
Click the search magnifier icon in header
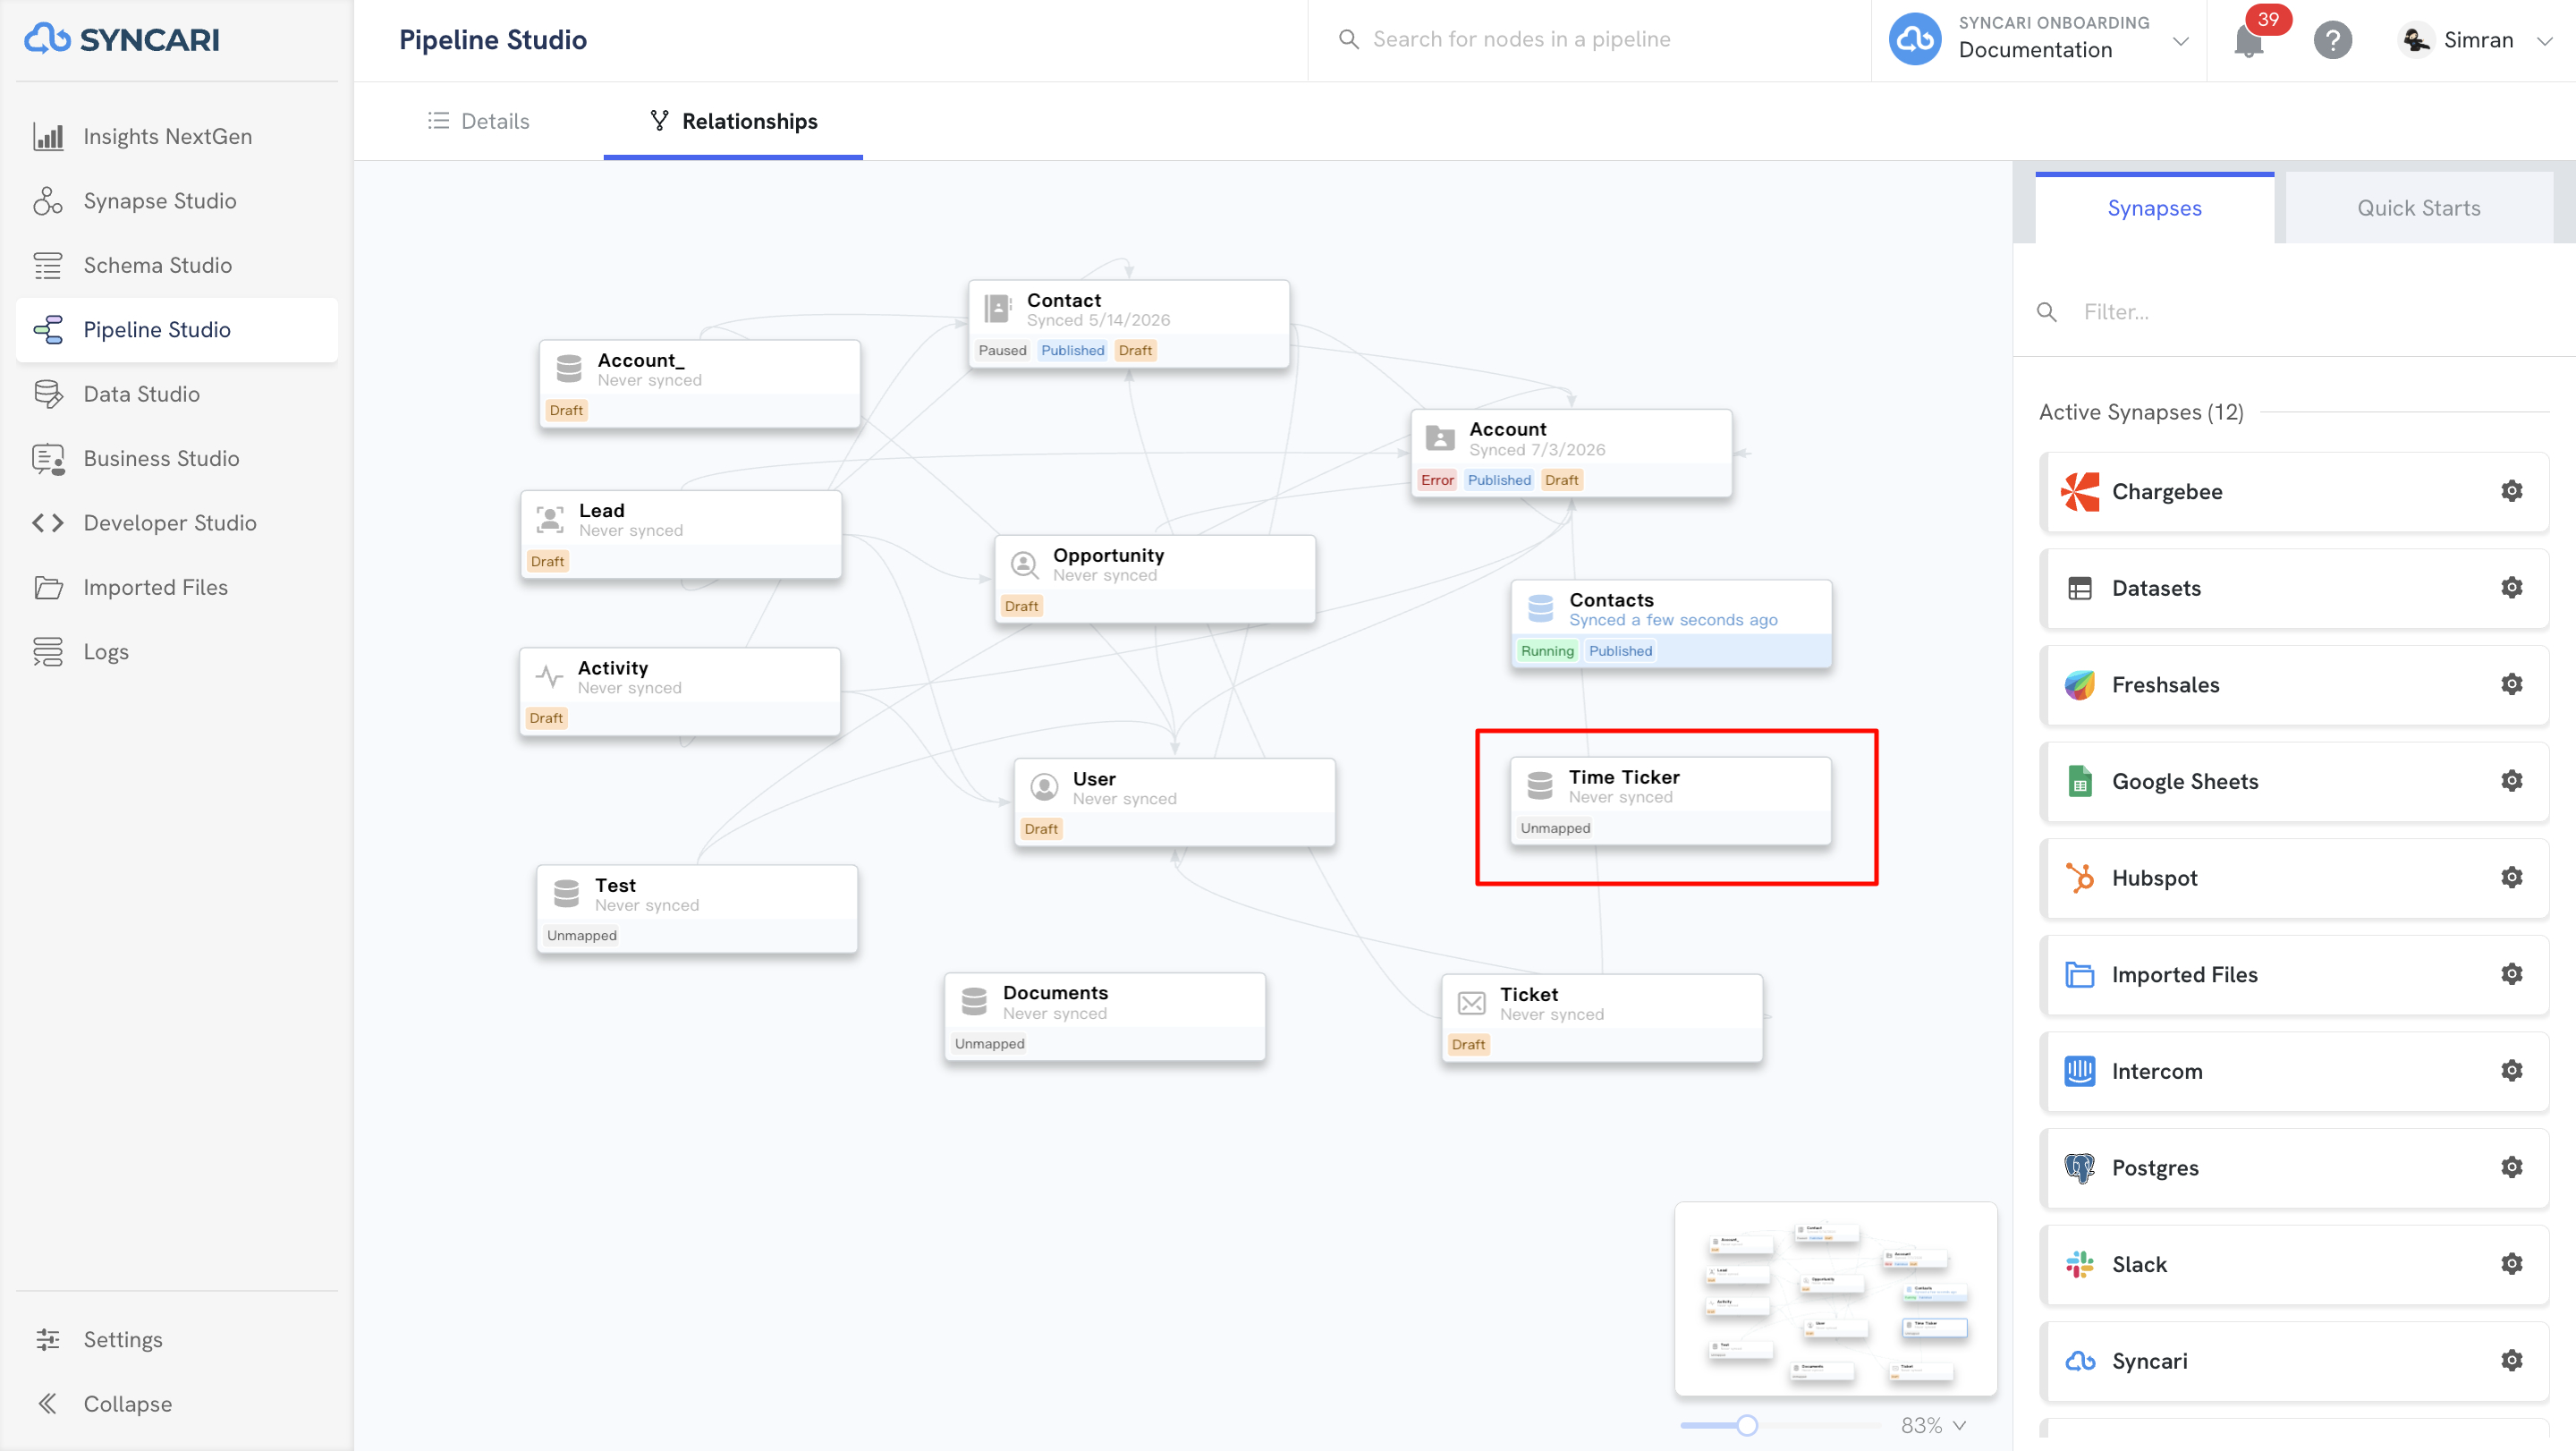[1349, 39]
